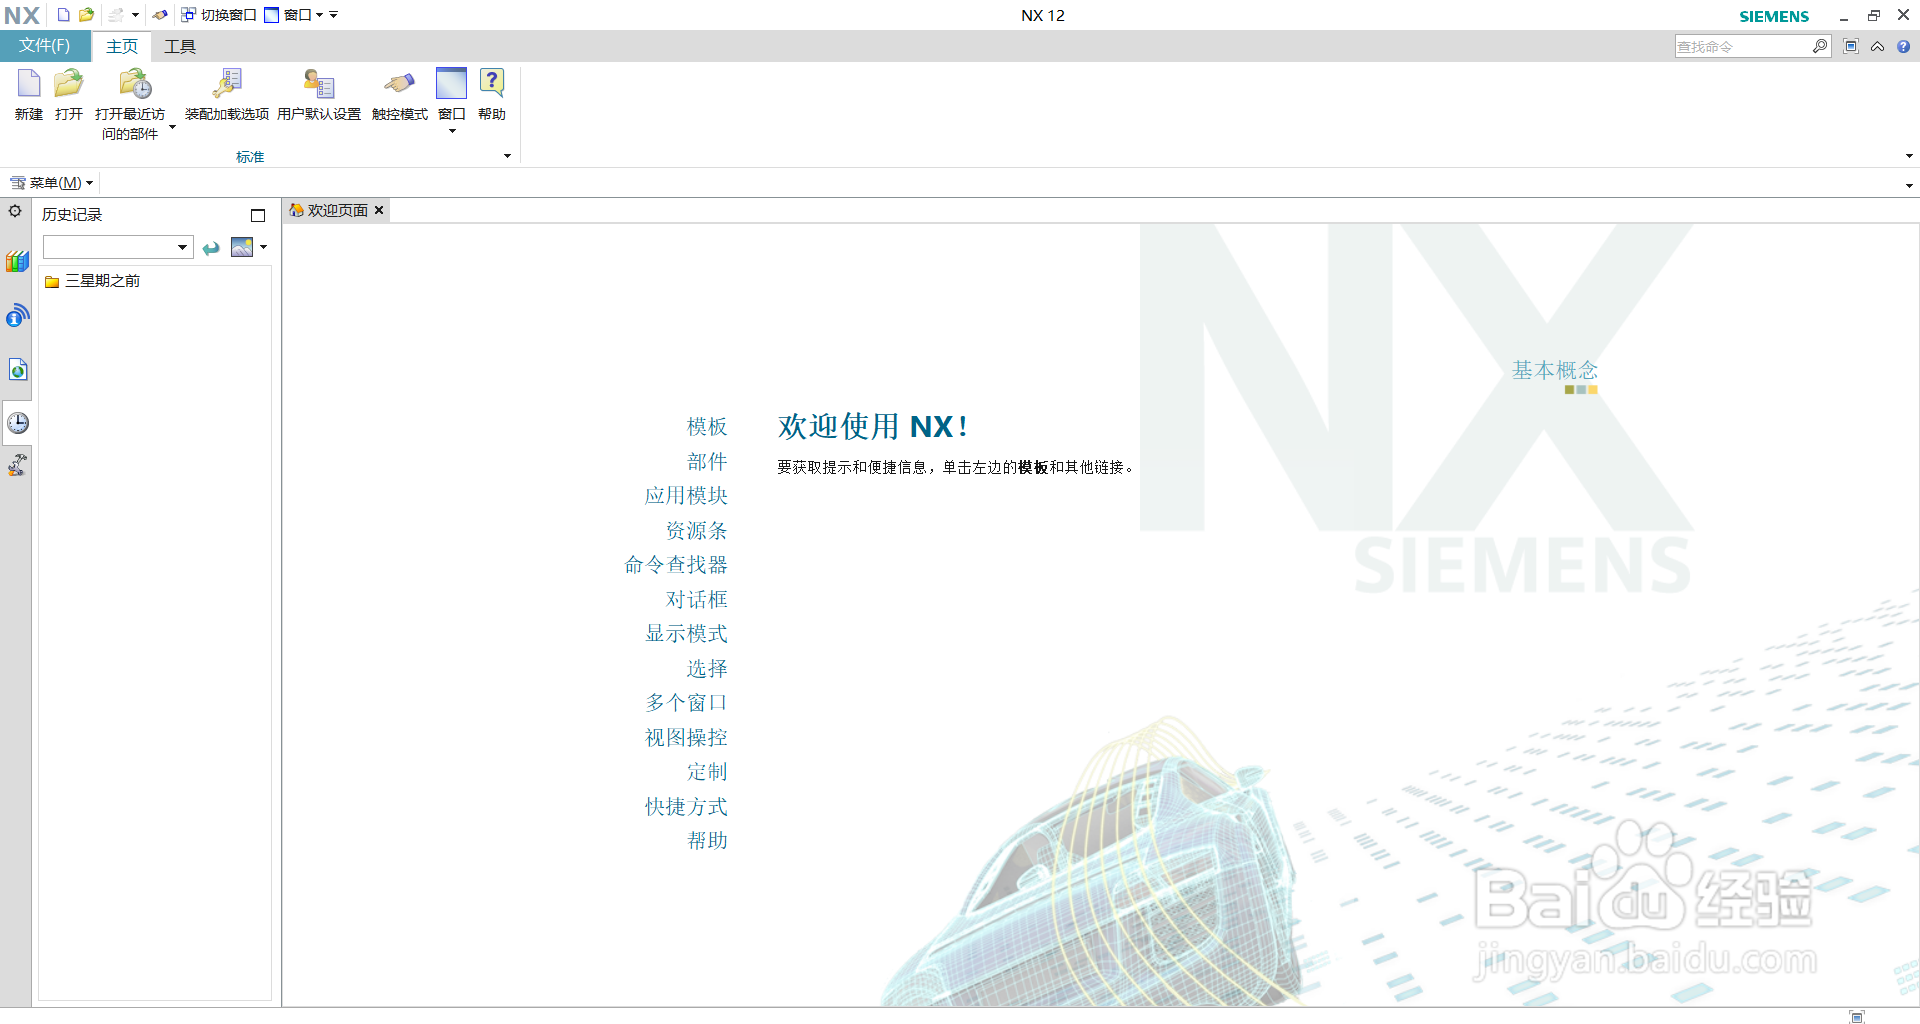Click the Selection (选择) link
Screen dimensions: 1920x1024
point(707,668)
